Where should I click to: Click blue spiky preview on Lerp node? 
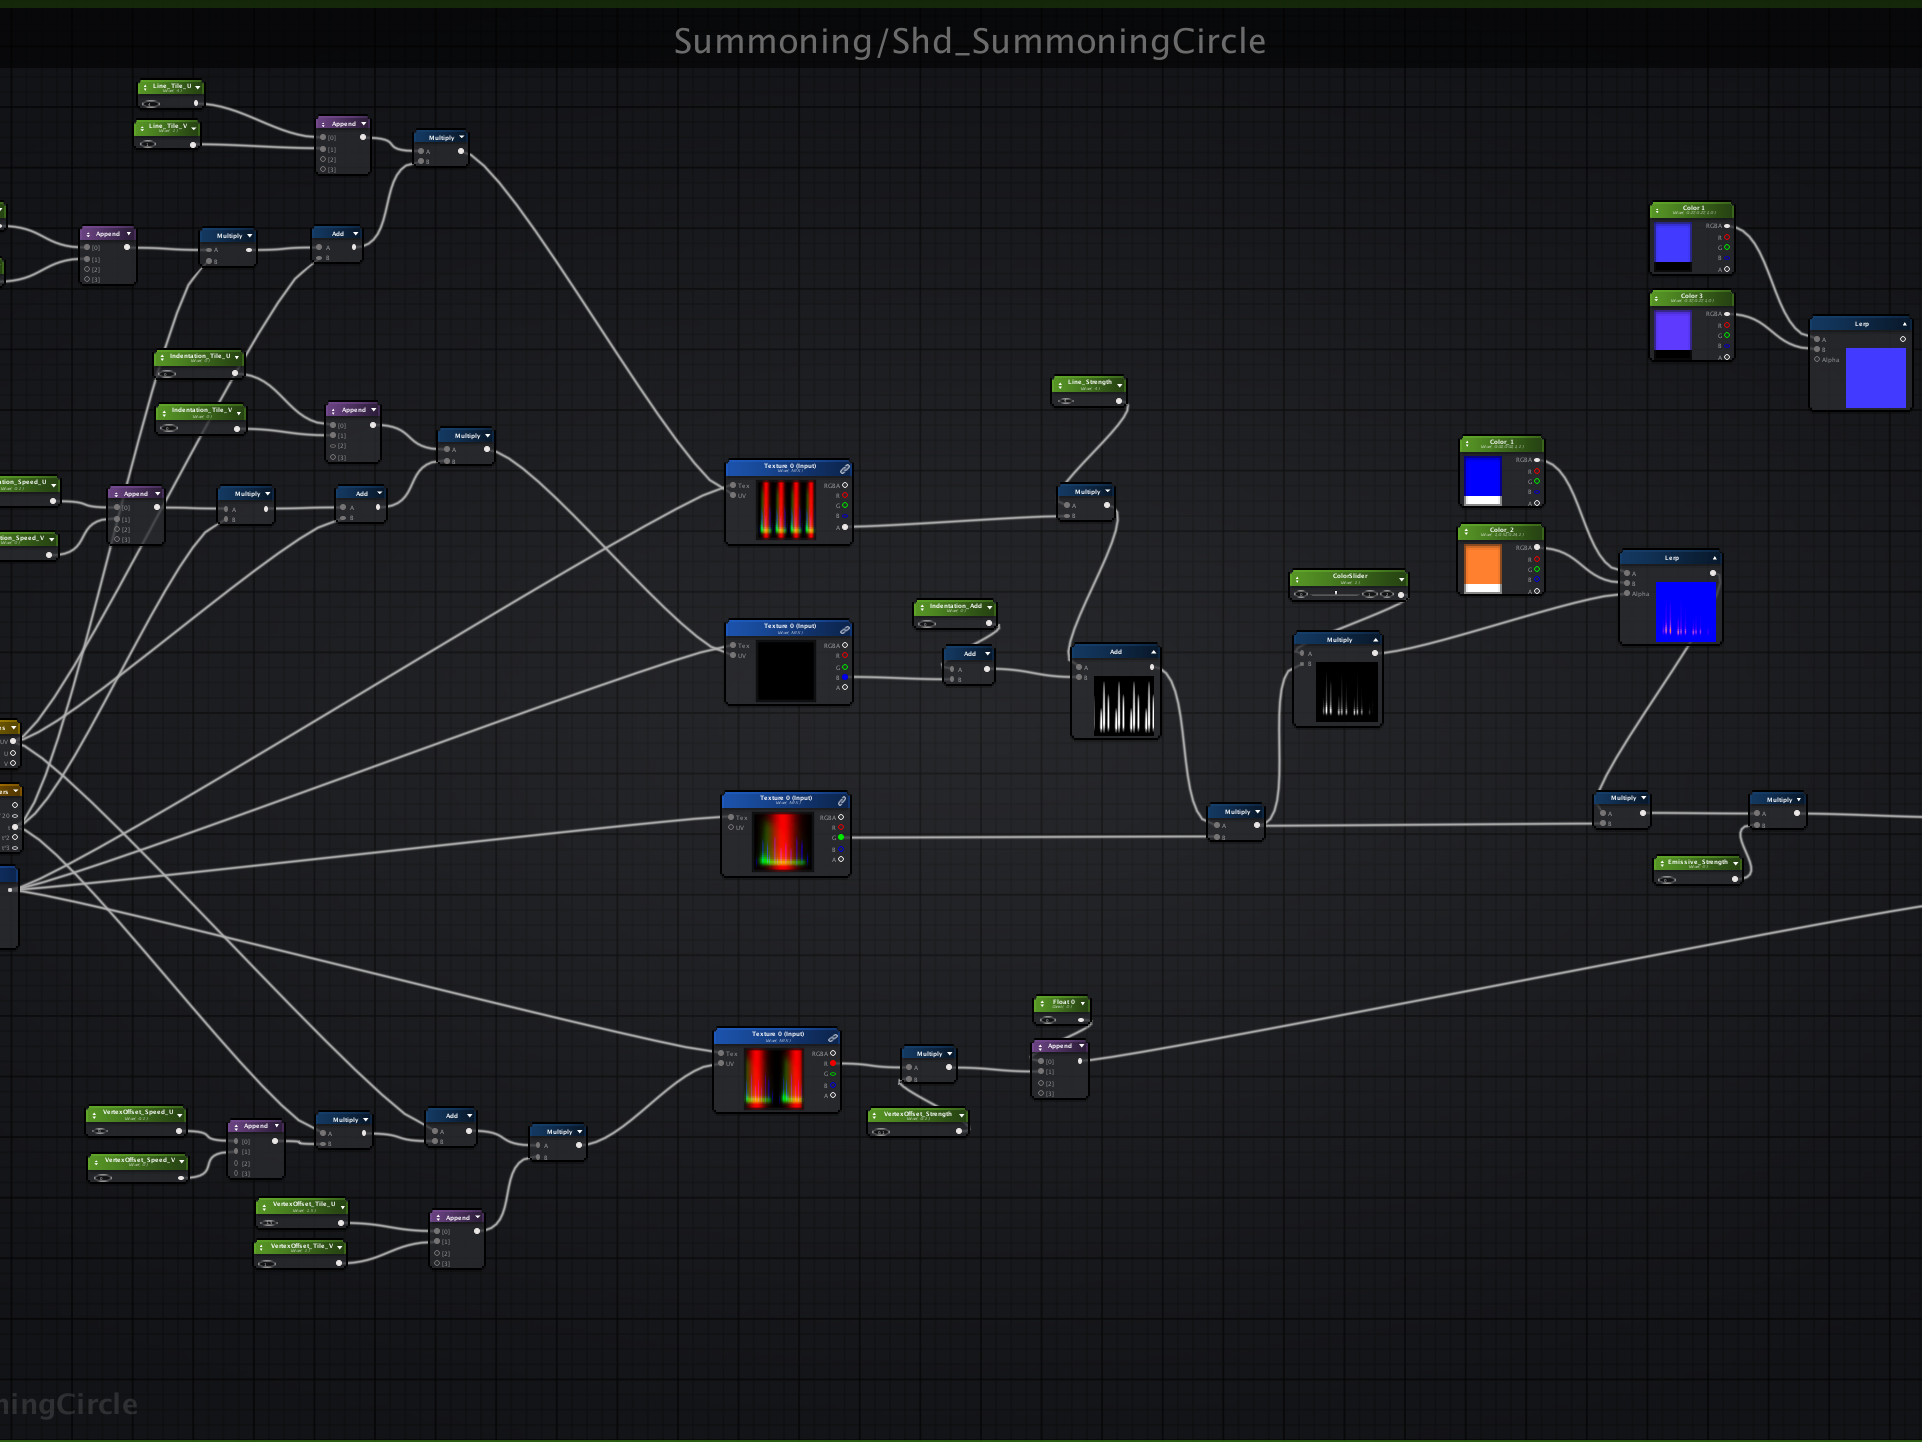[1686, 610]
